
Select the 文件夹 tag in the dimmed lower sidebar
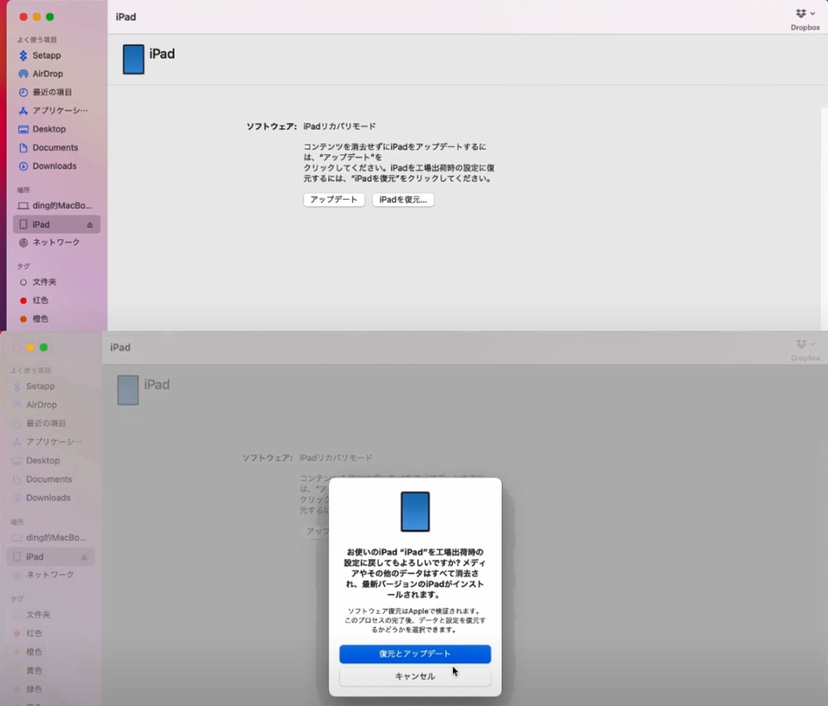pos(32,615)
